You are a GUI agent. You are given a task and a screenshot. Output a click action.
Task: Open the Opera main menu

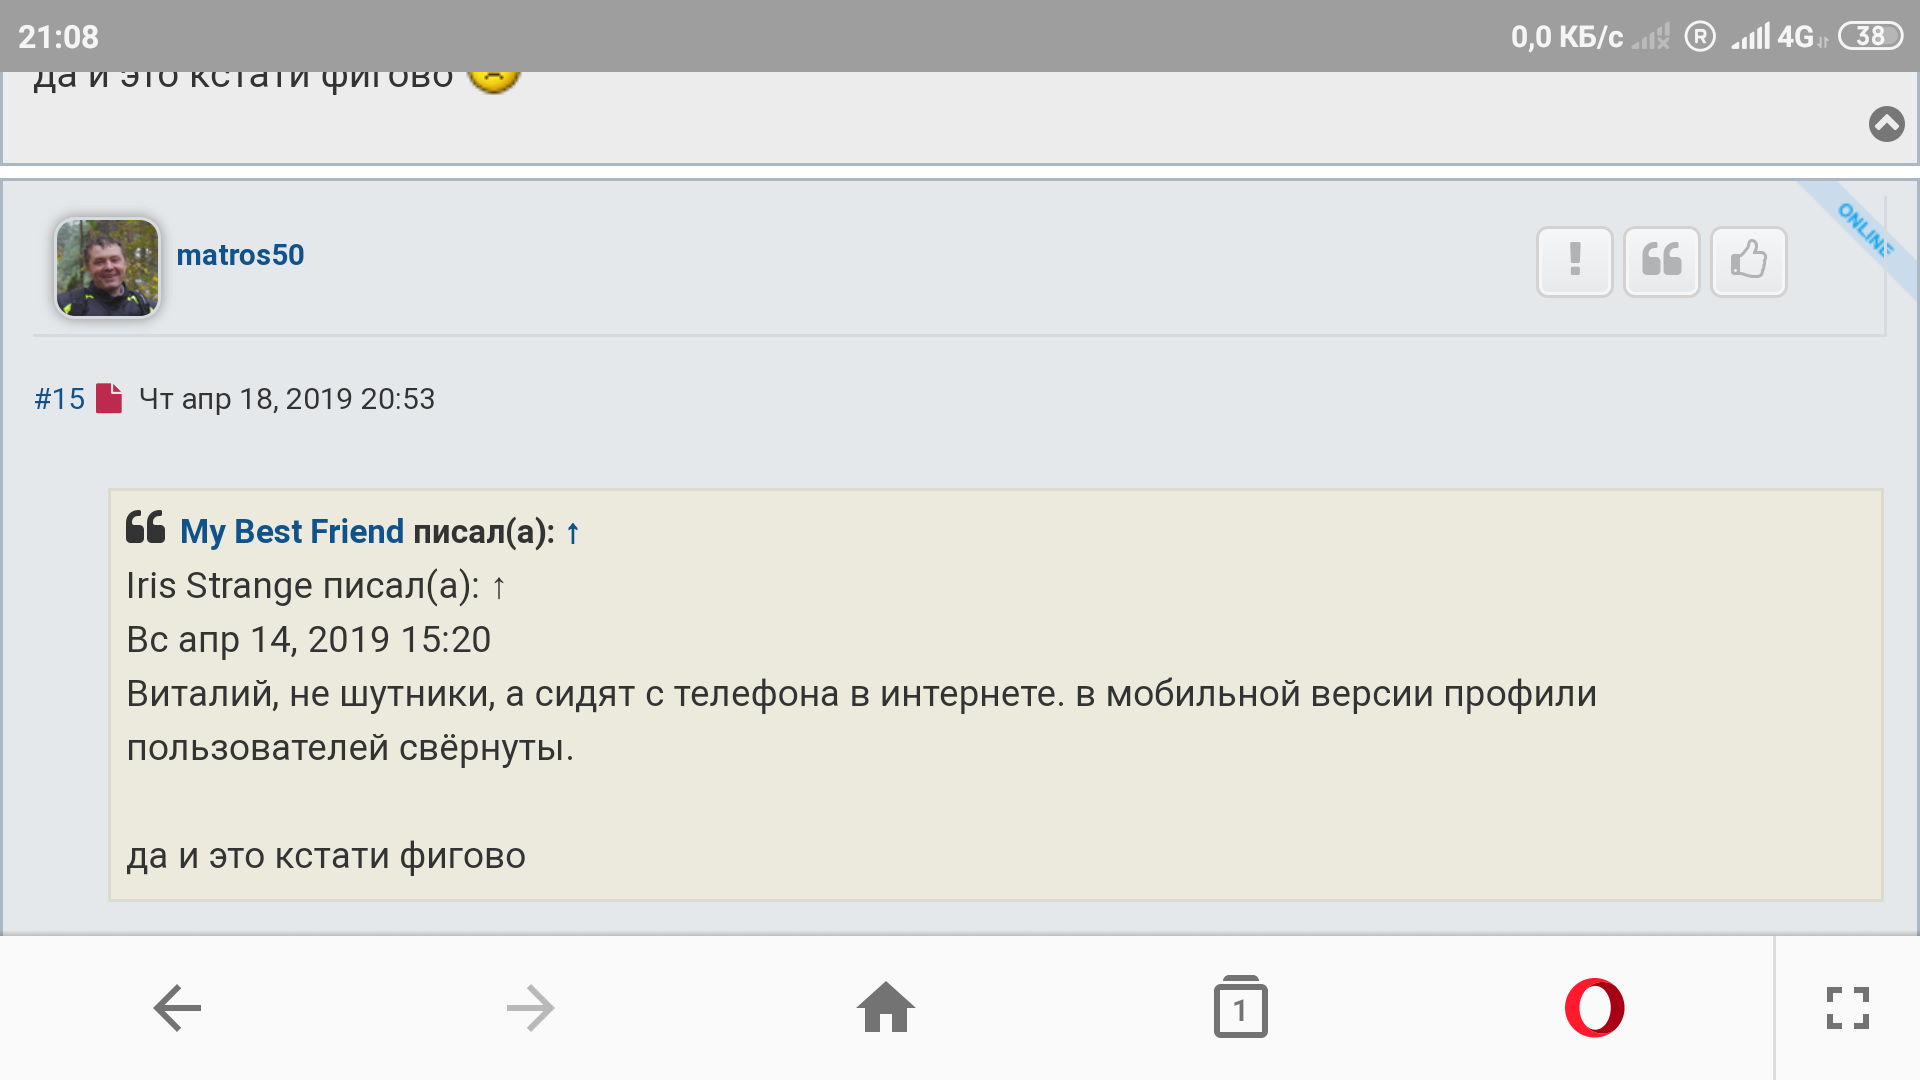[x=1594, y=1008]
